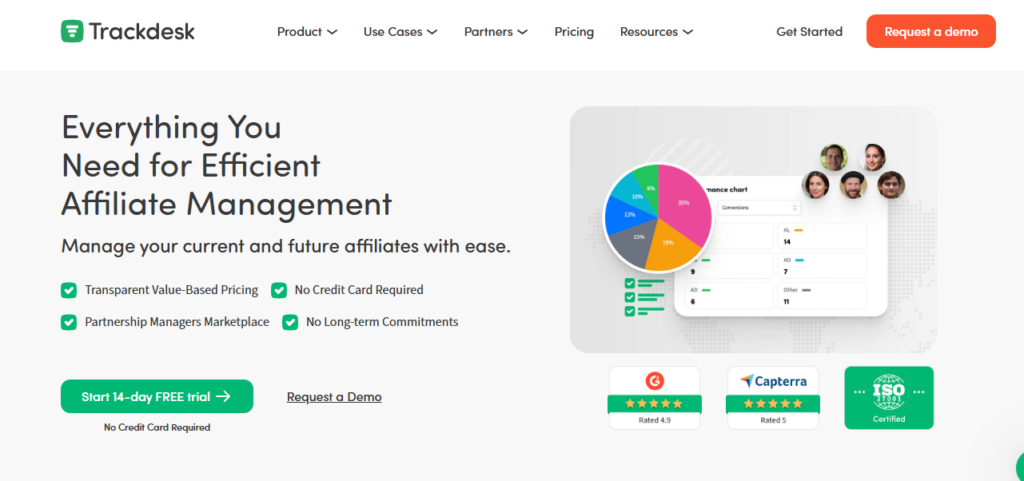This screenshot has width=1024, height=481.
Task: Open the Use Cases dropdown
Action: point(400,32)
